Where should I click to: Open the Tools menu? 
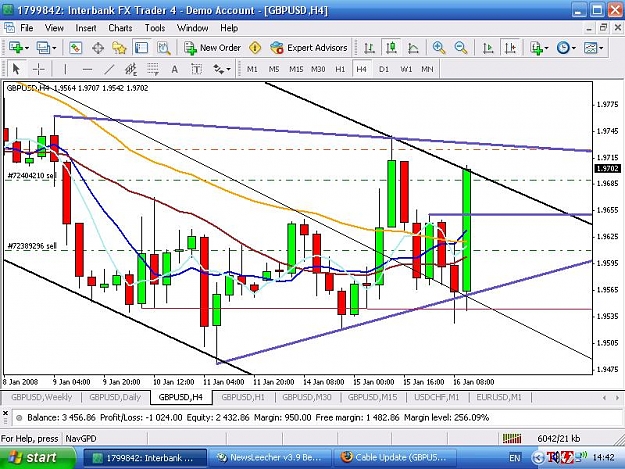pos(155,28)
